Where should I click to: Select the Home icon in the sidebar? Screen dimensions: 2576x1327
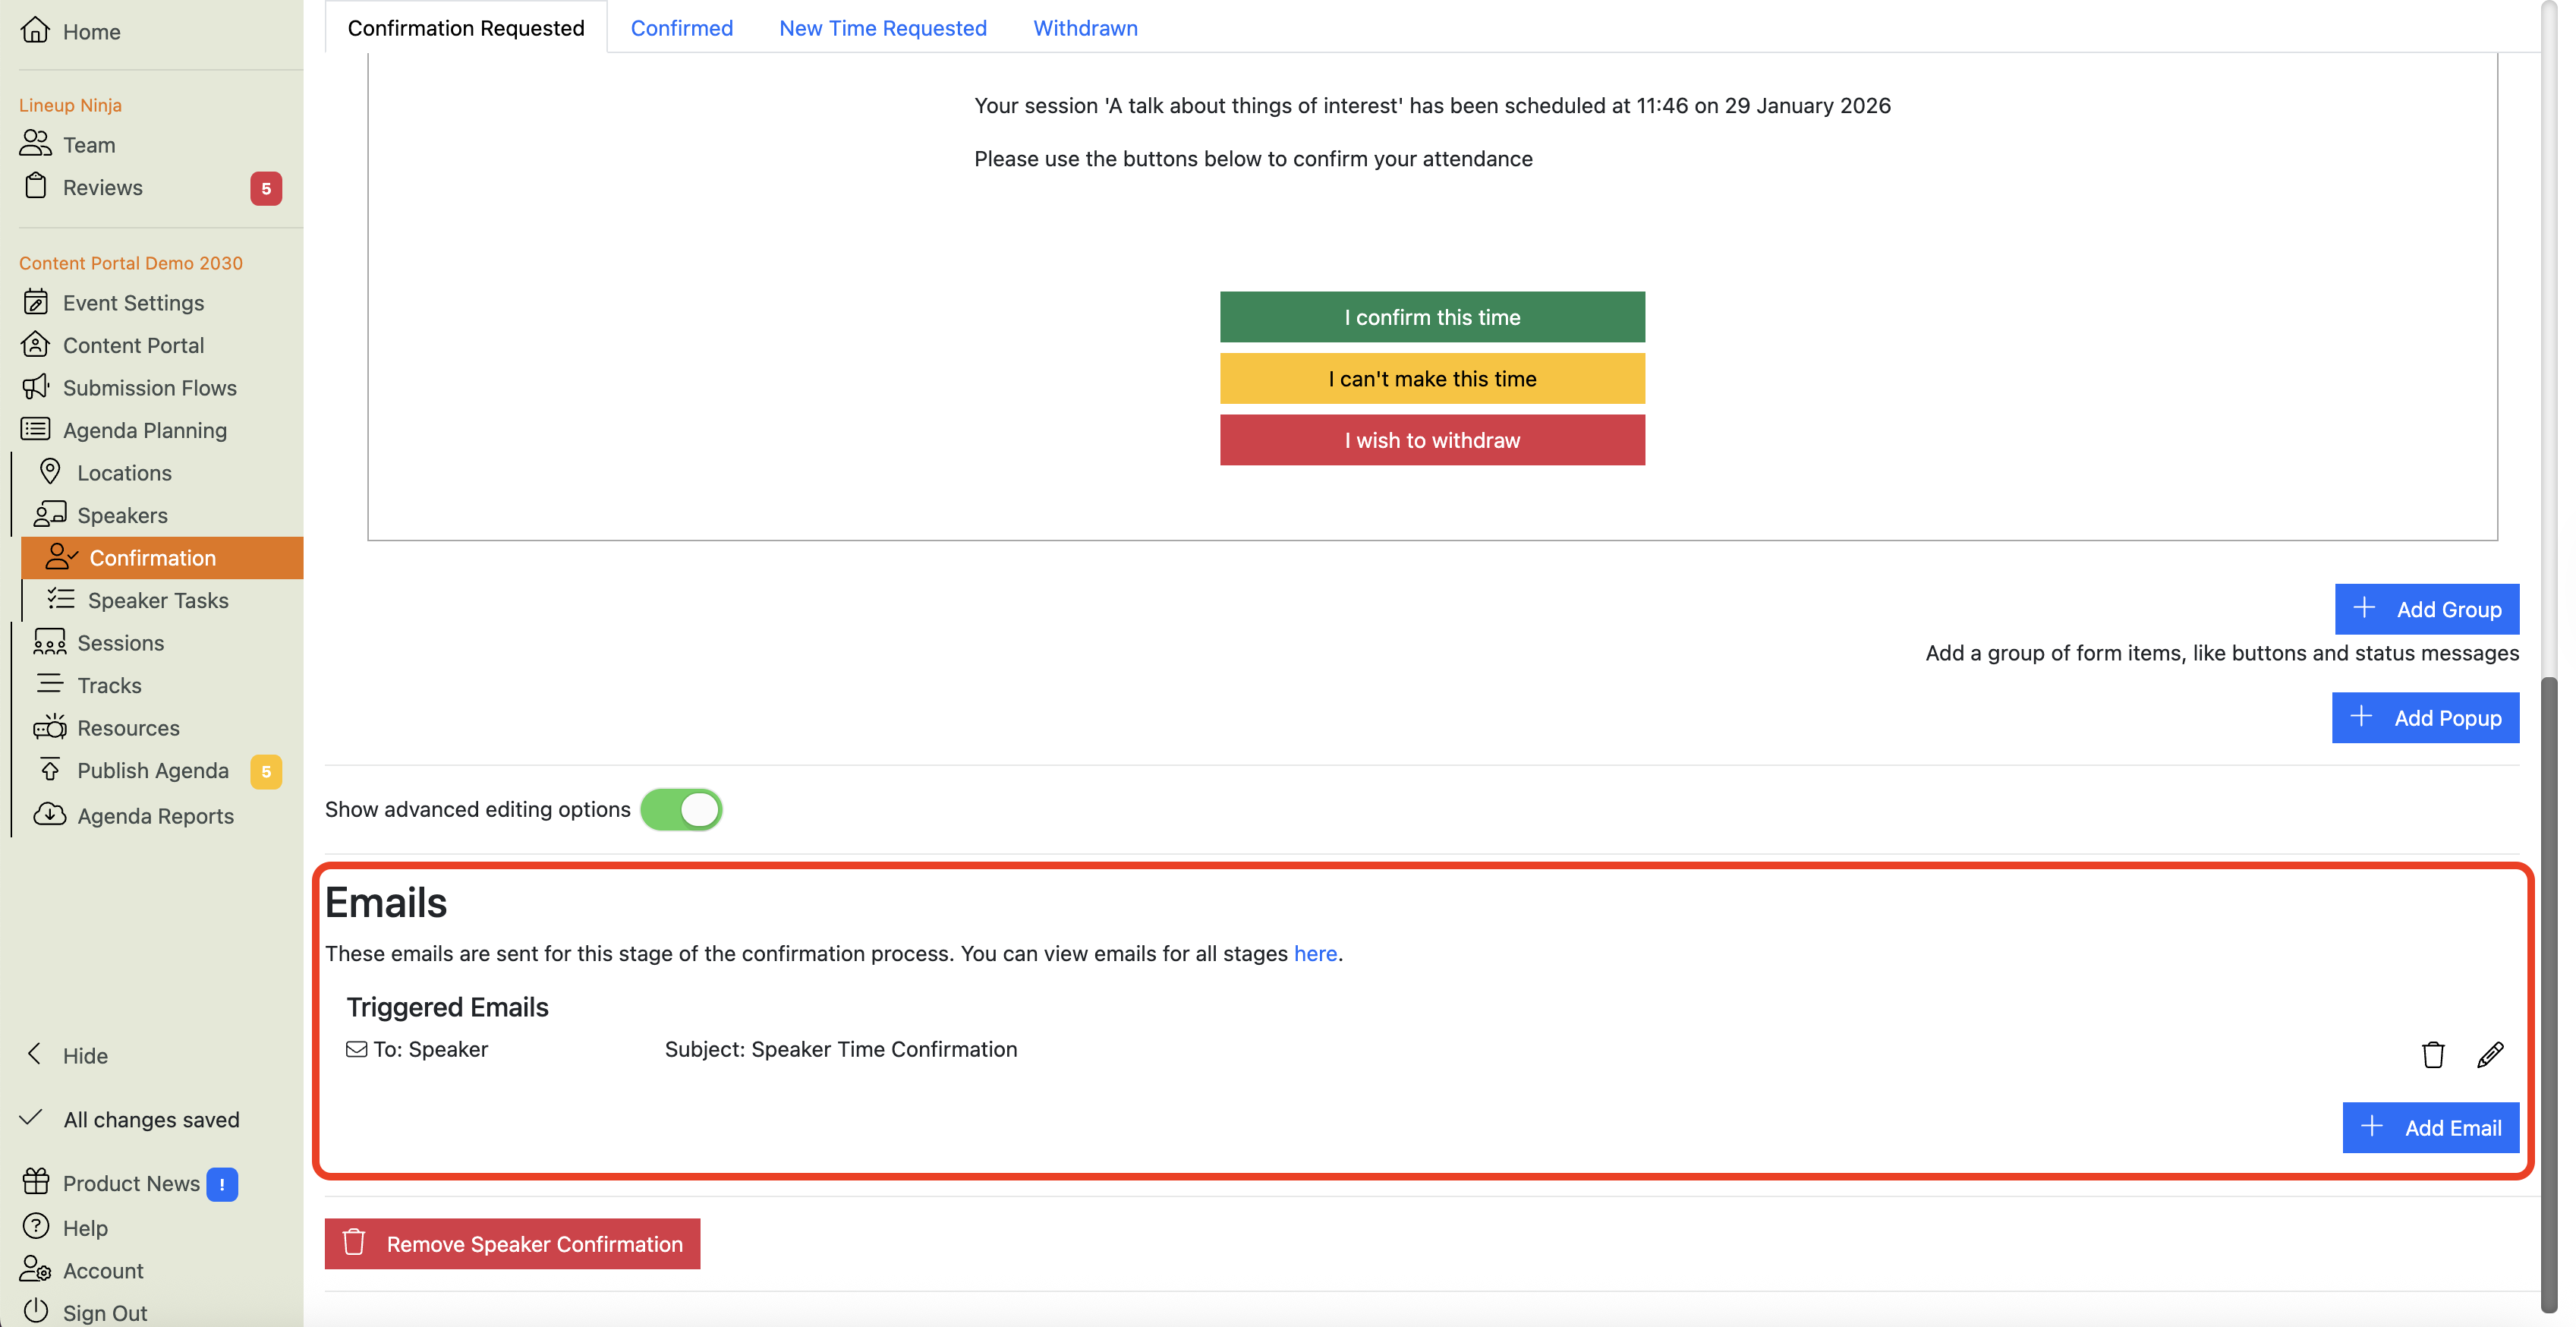click(x=36, y=30)
